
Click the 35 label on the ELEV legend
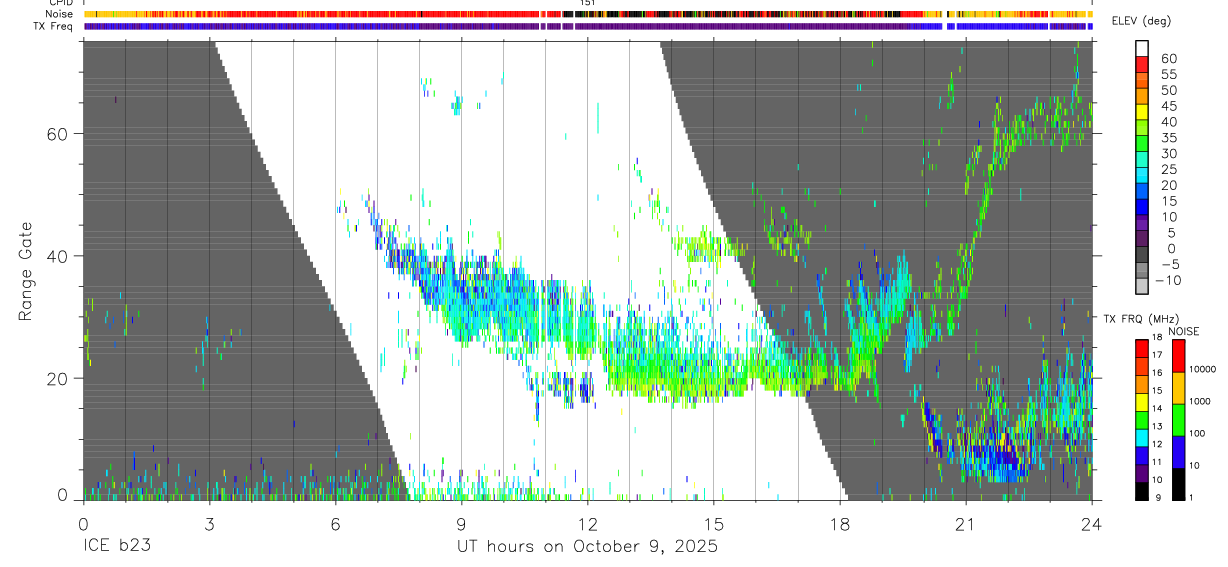click(x=1169, y=138)
